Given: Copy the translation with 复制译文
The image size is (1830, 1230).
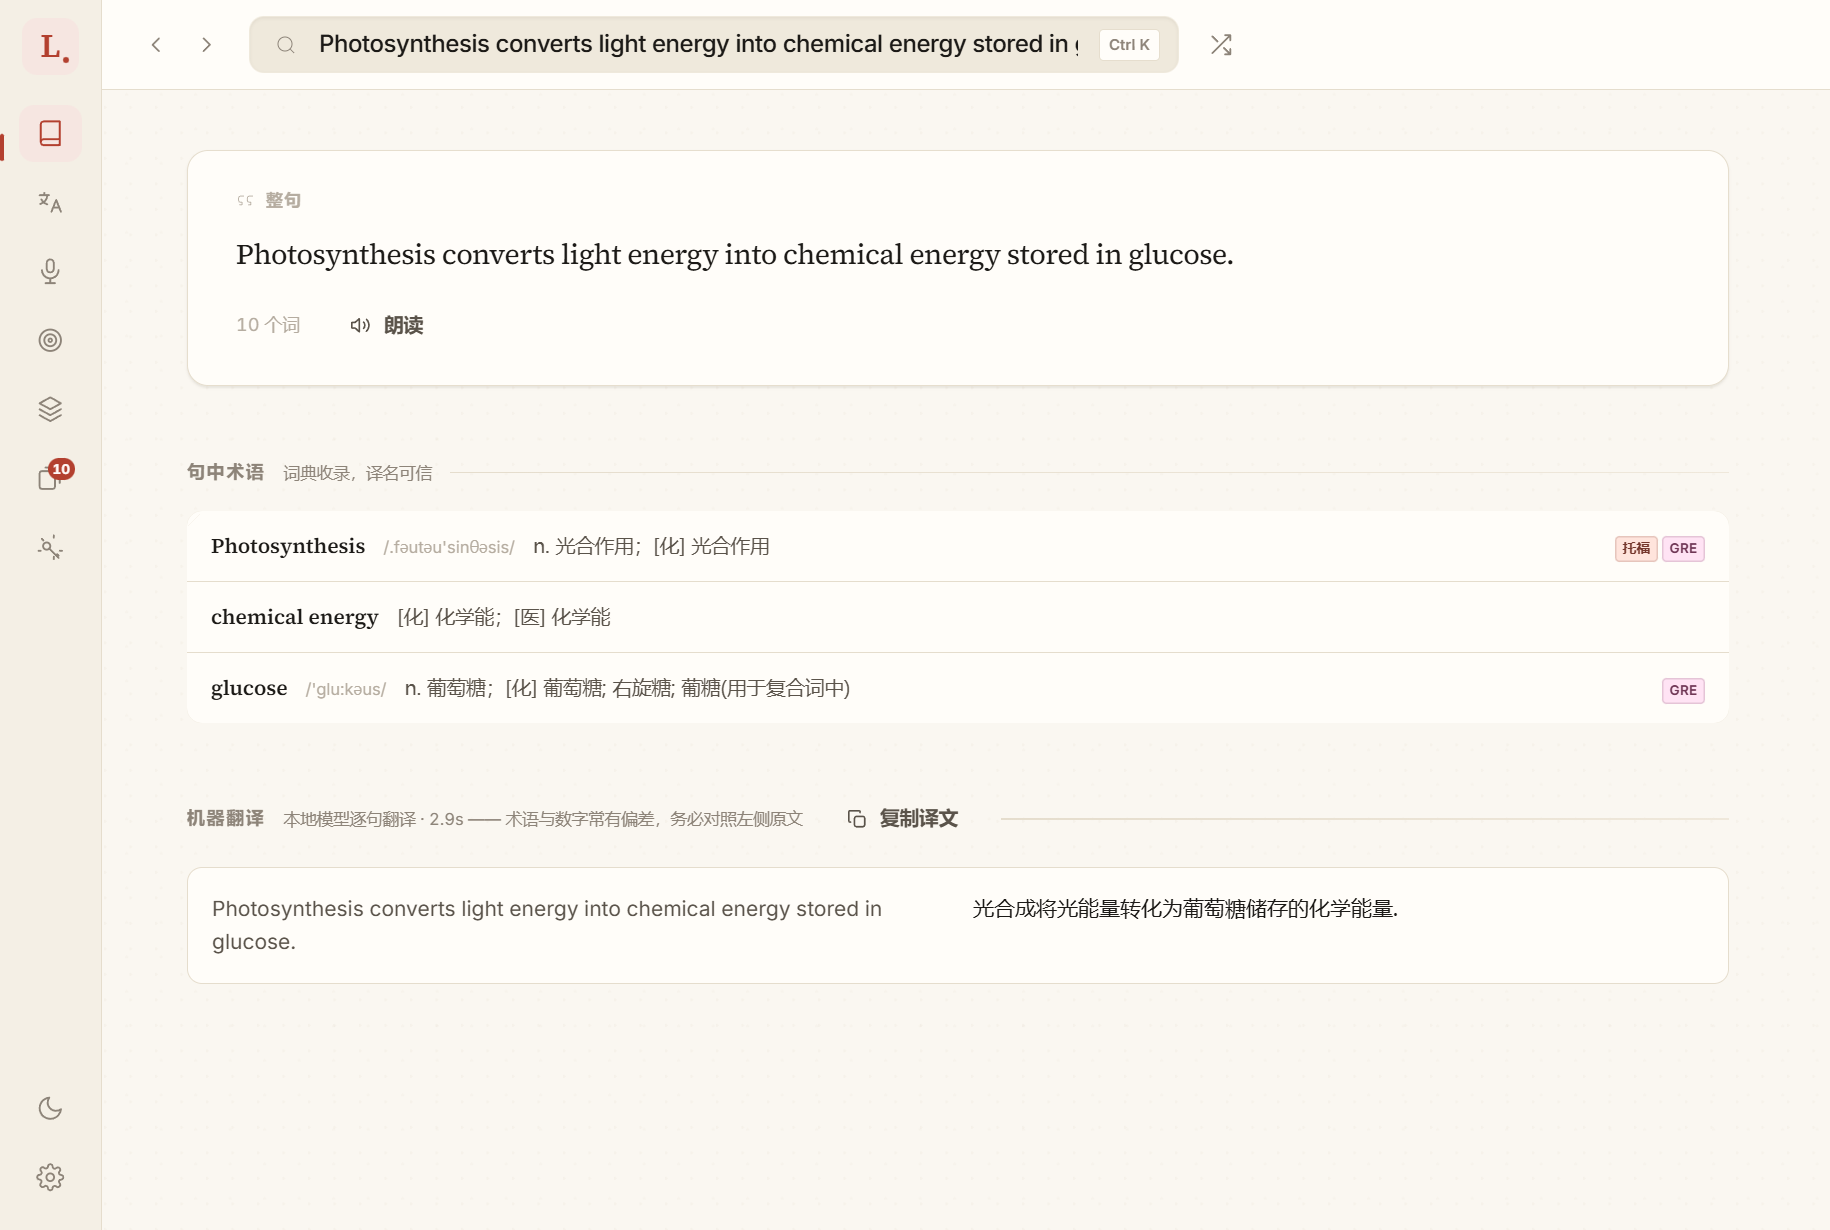Looking at the screenshot, I should coord(903,819).
